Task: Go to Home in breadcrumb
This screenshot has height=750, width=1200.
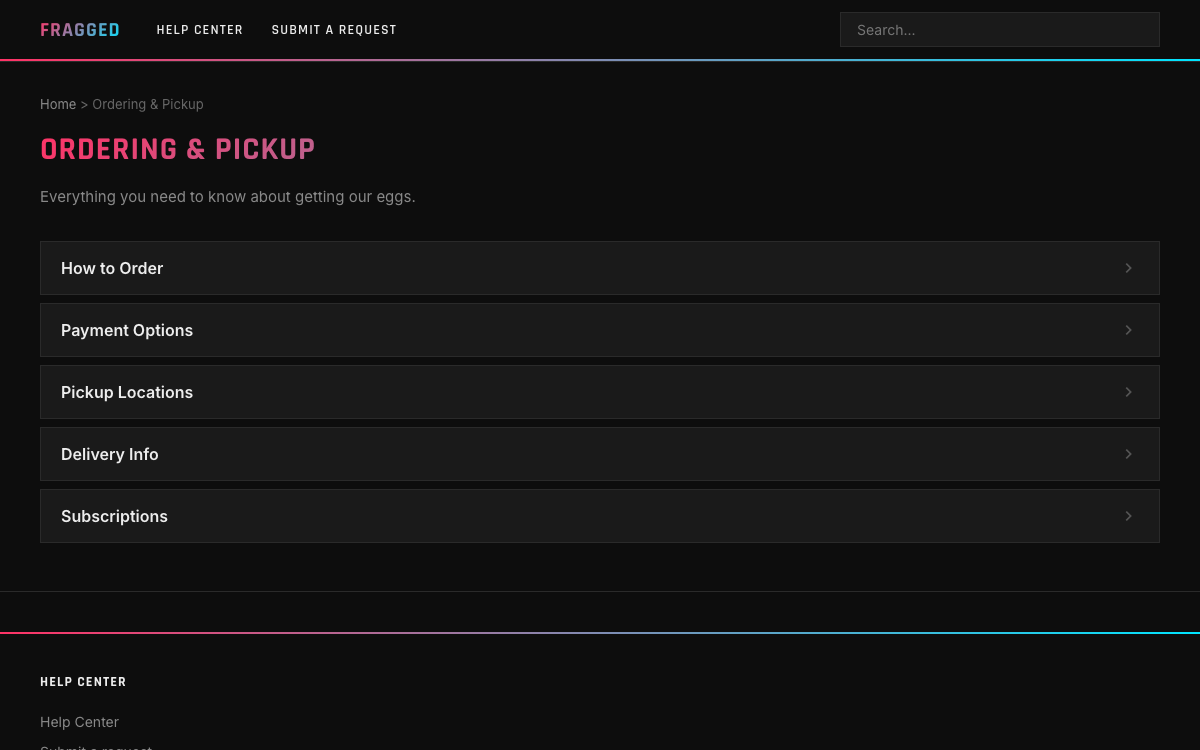Action: 58,104
